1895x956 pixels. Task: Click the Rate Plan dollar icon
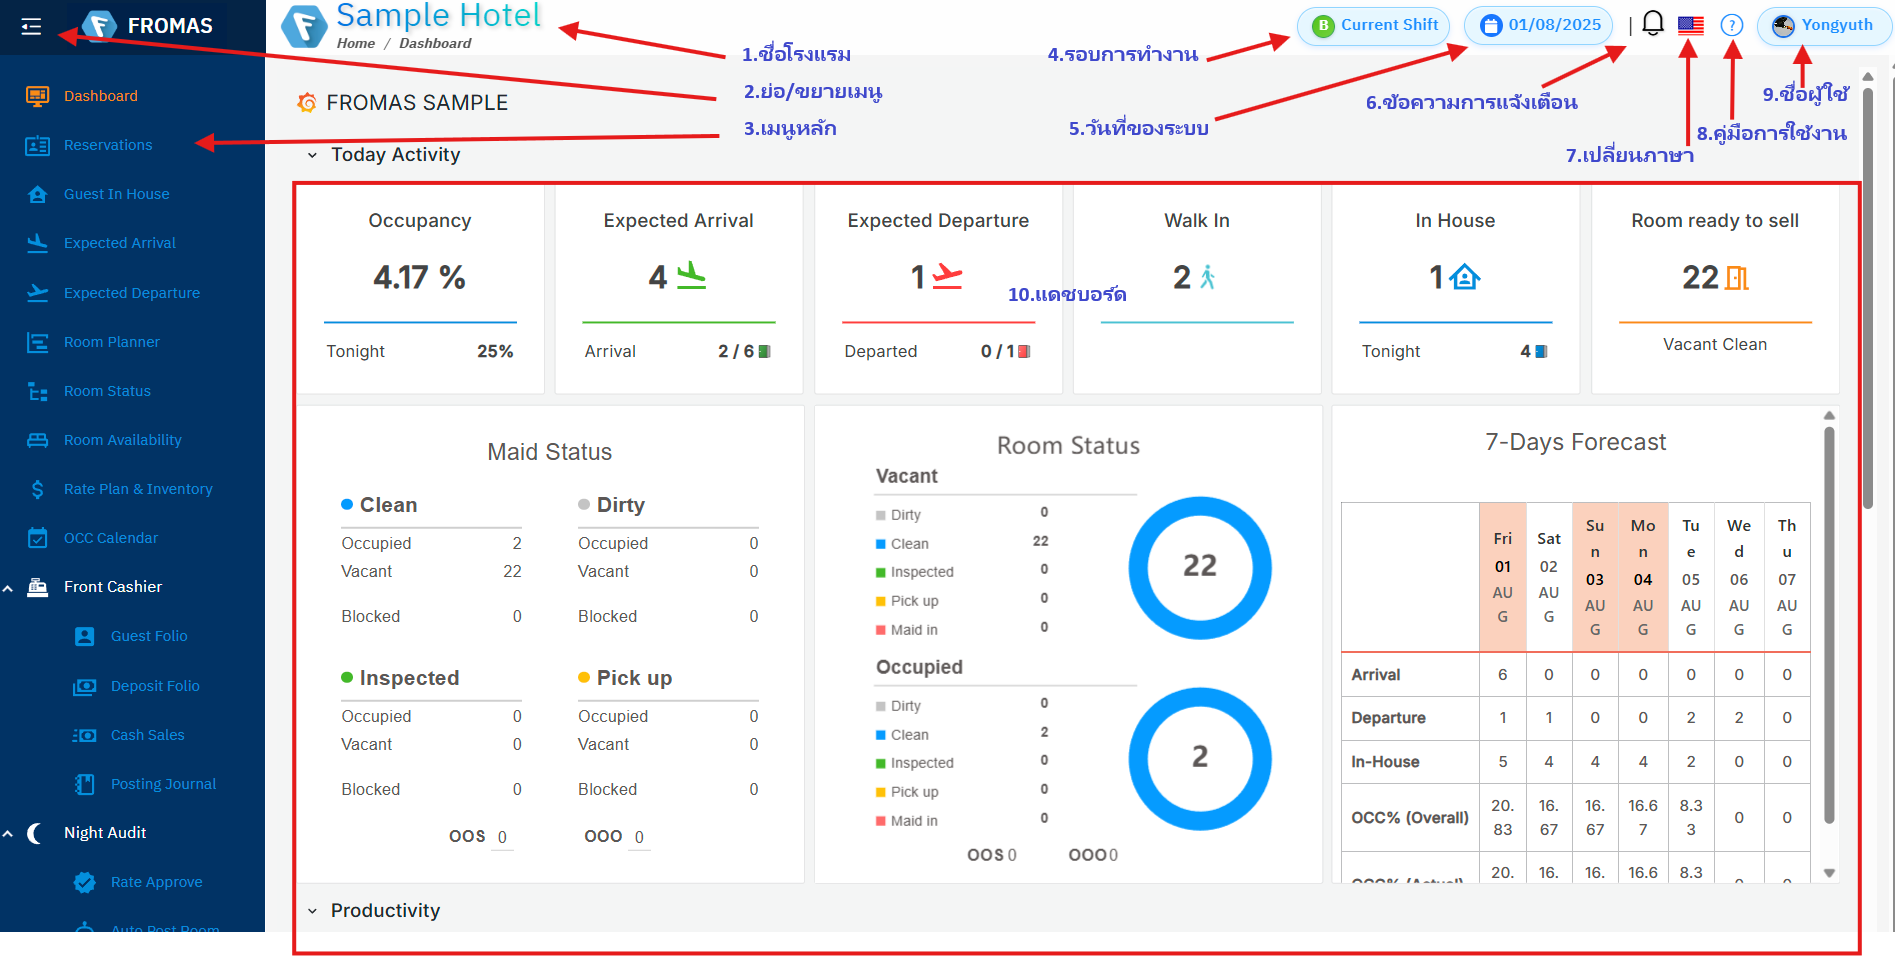(37, 489)
